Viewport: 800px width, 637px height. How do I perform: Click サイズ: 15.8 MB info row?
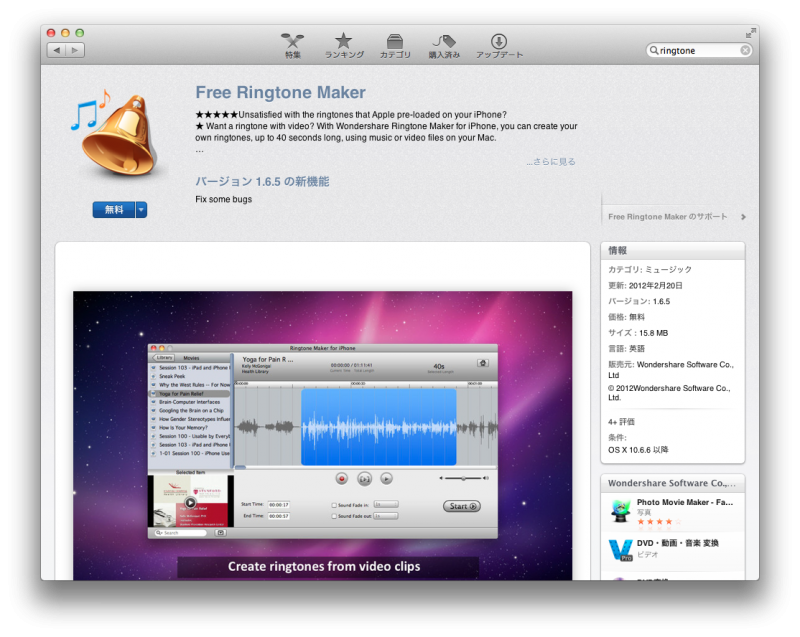tap(638, 333)
